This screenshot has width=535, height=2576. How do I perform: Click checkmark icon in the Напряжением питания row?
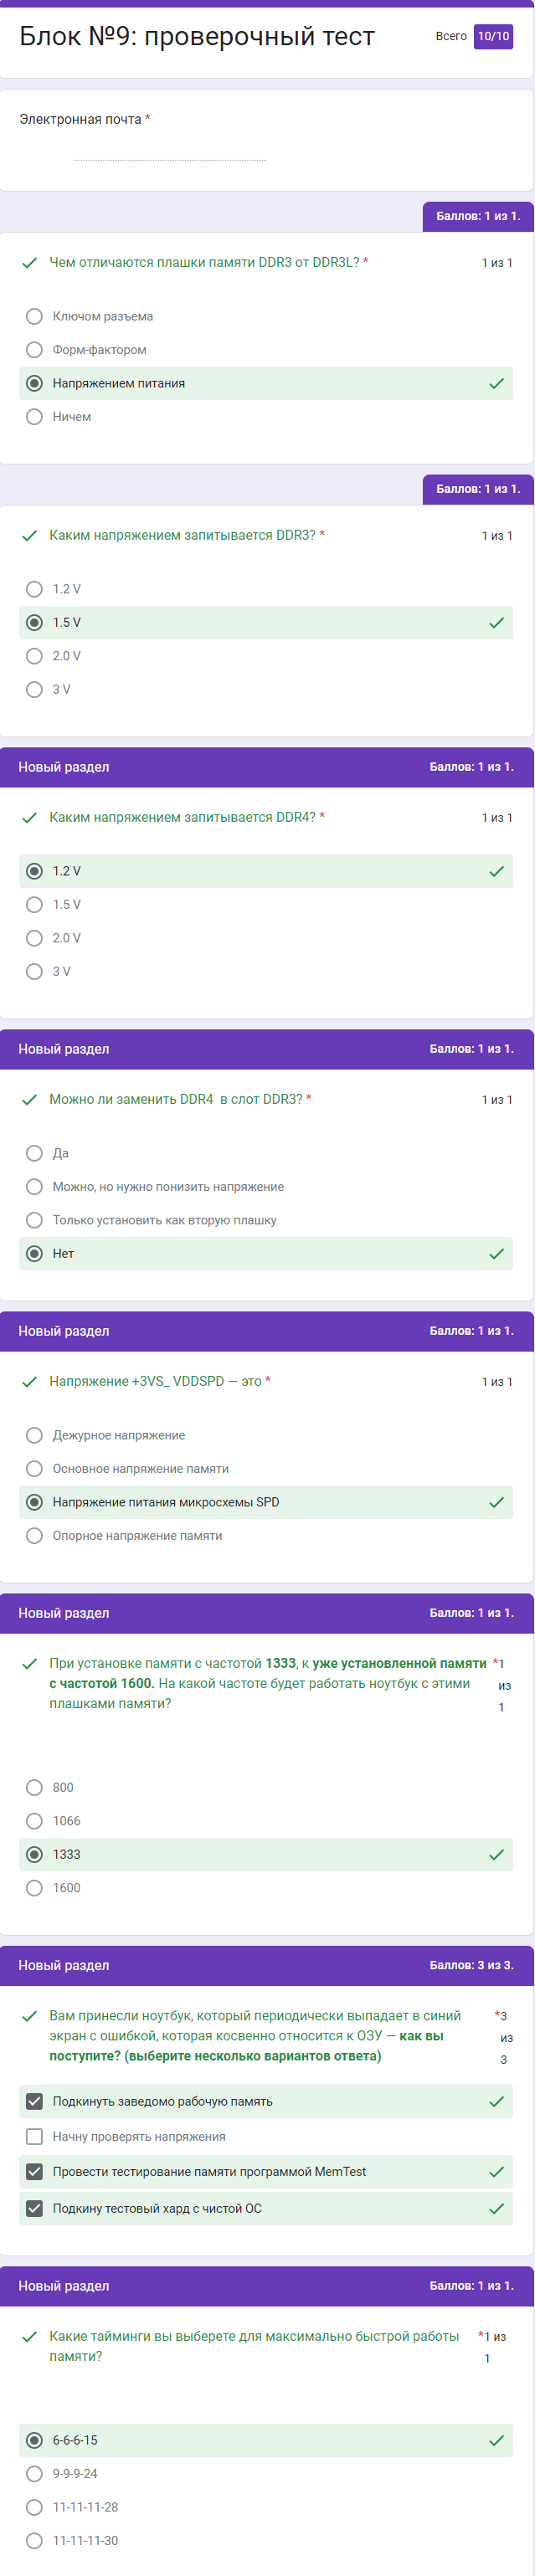point(496,384)
